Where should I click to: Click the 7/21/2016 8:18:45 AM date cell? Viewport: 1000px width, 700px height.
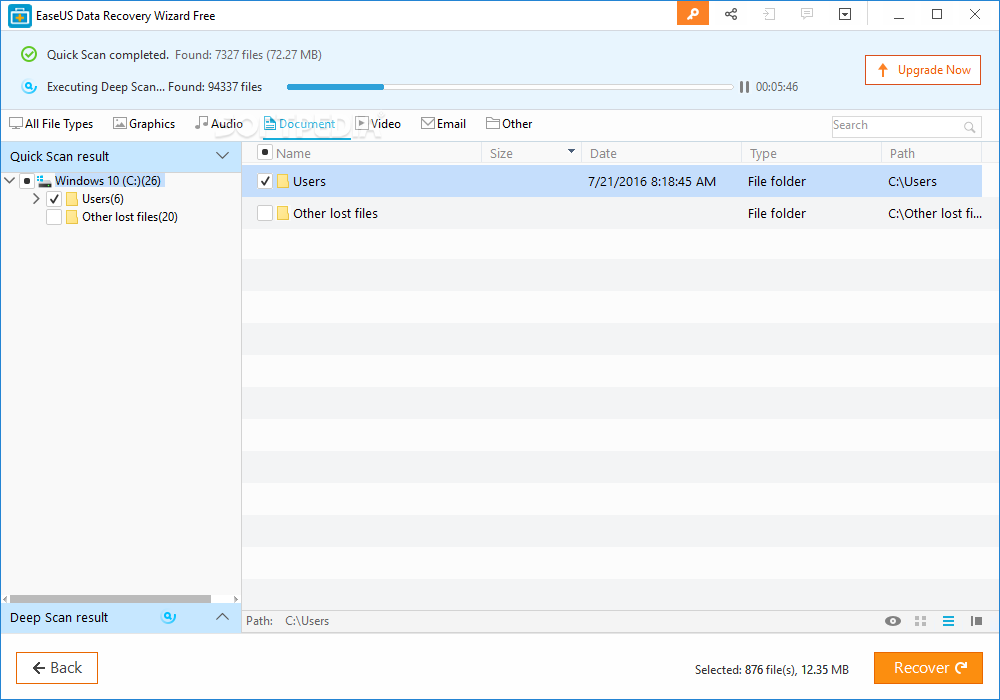coord(652,181)
